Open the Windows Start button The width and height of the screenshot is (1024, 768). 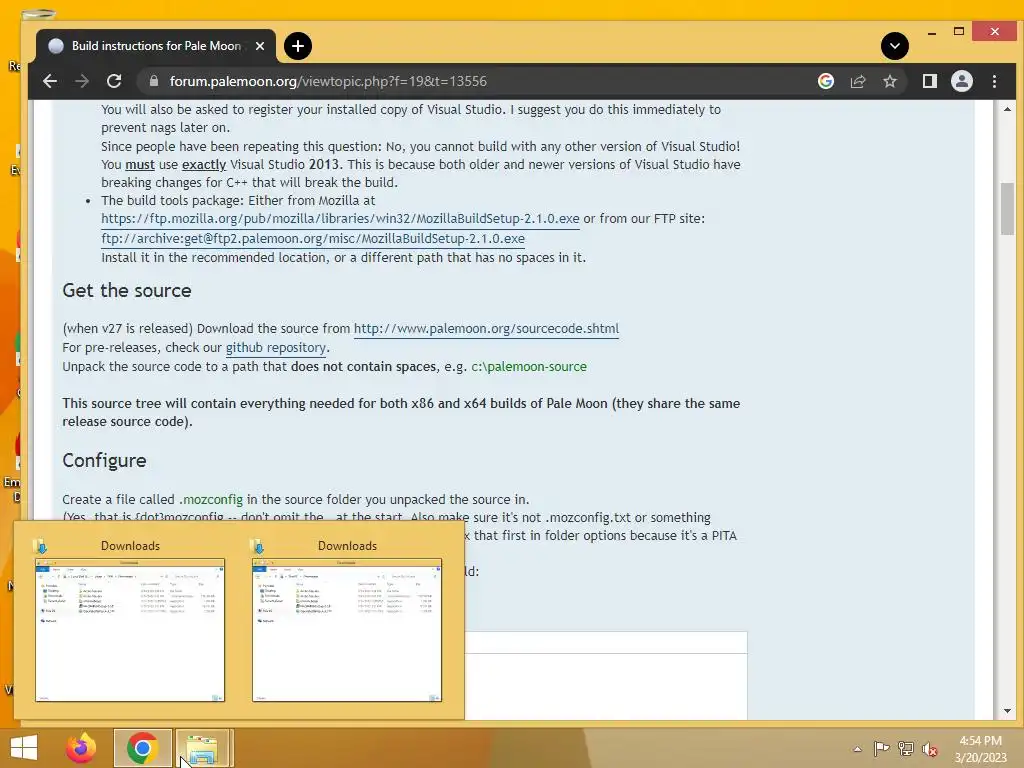pyautogui.click(x=24, y=748)
